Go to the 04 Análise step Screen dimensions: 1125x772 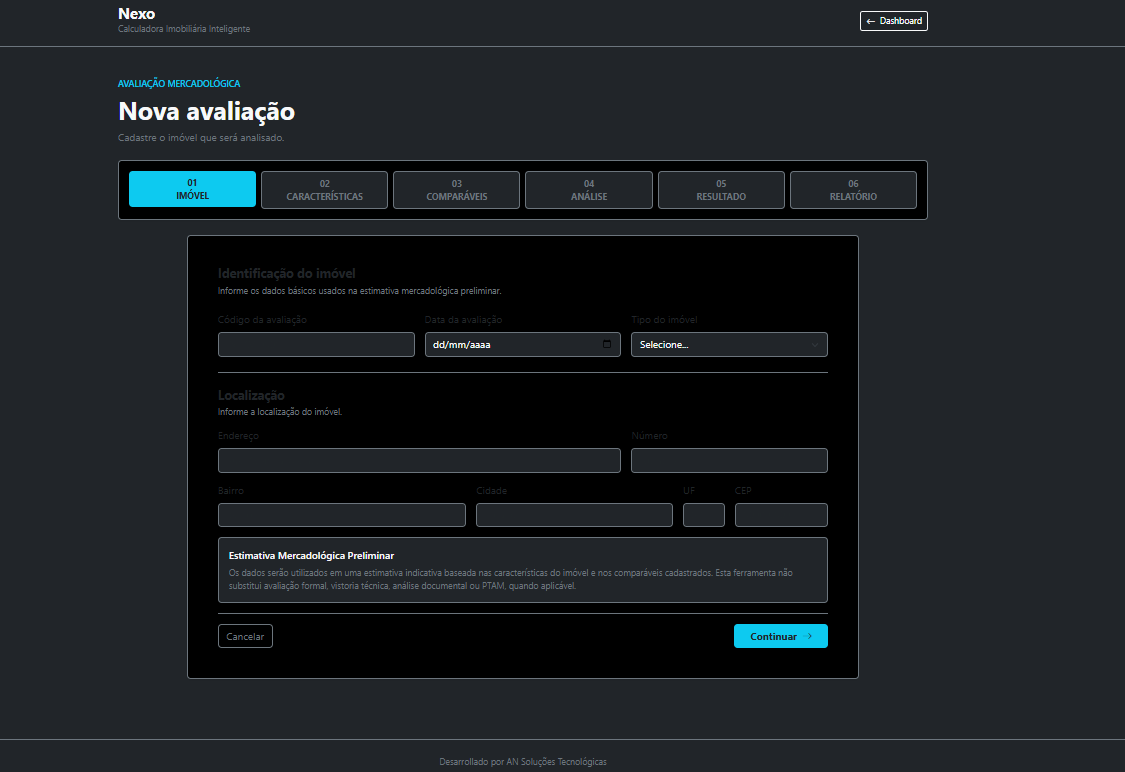(588, 189)
